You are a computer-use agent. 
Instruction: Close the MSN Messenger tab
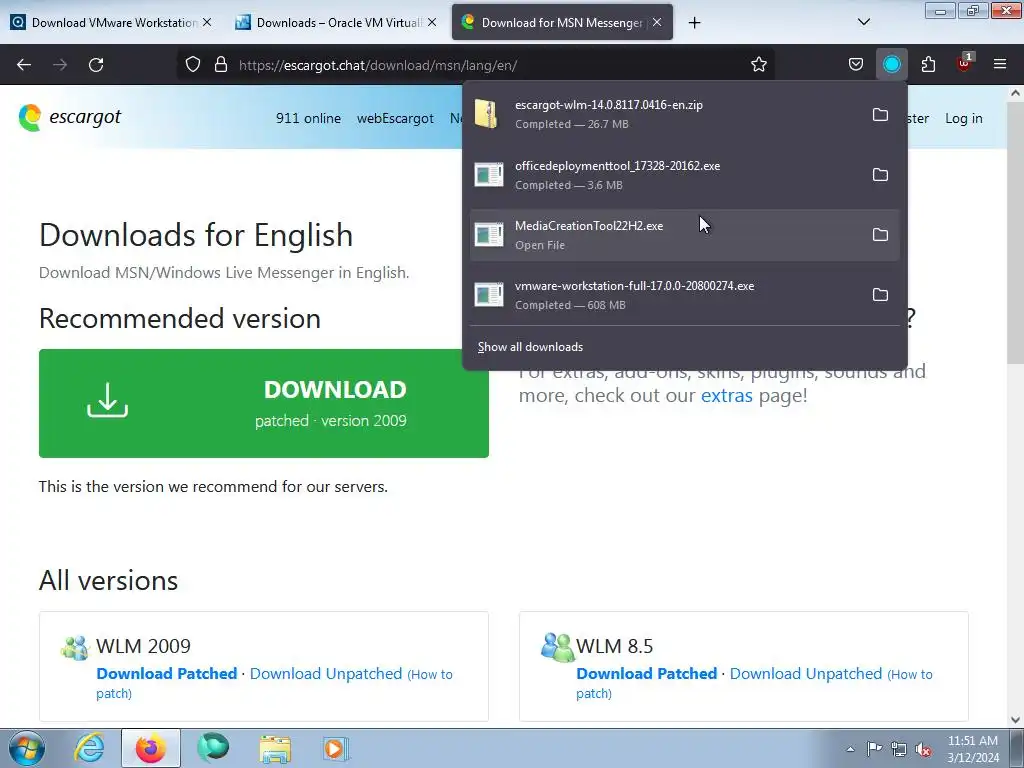657,22
